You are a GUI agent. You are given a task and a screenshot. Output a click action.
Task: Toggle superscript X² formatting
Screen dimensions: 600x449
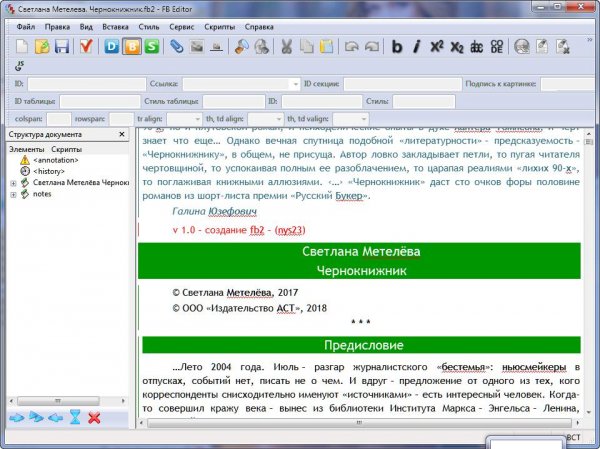(437, 47)
